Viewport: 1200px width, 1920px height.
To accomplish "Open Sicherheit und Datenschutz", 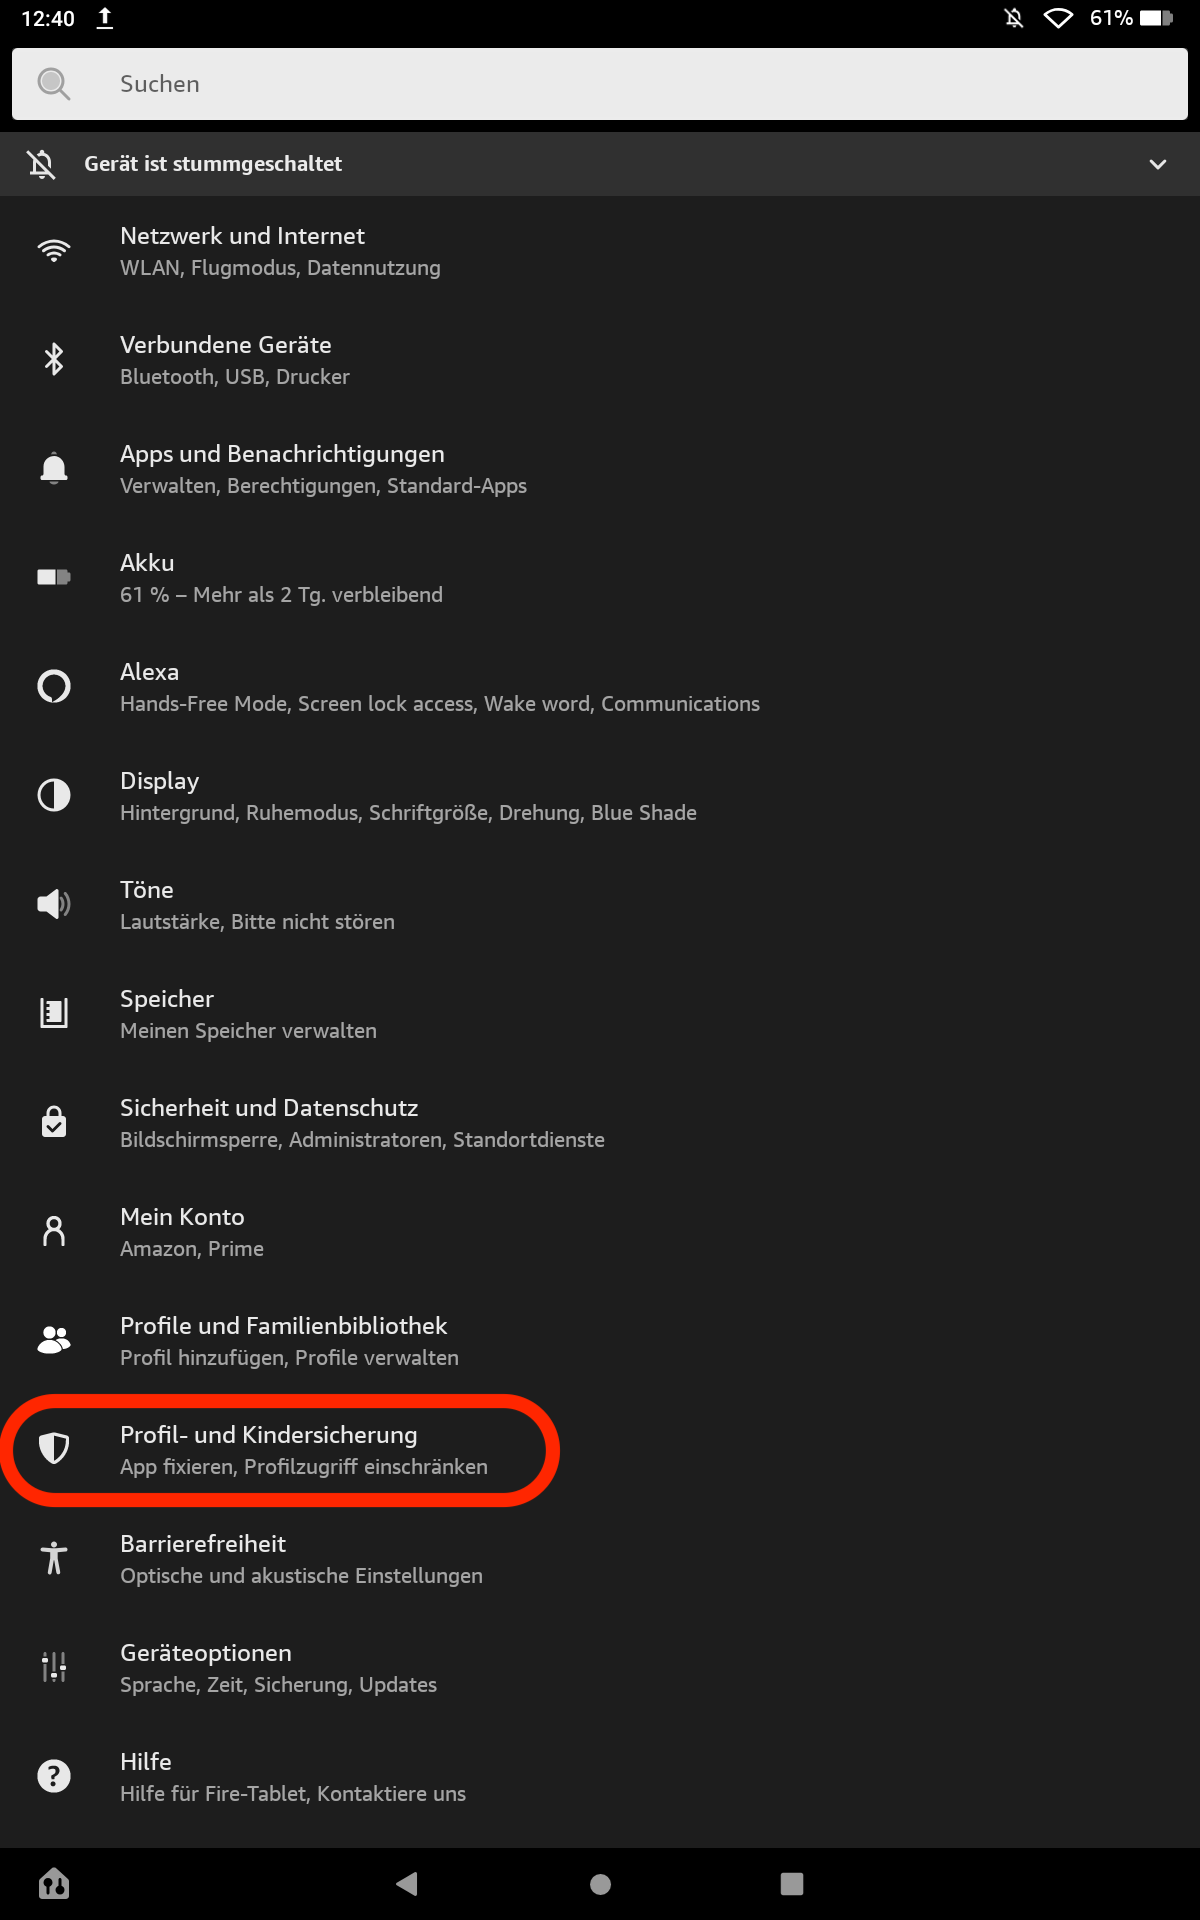I will [362, 1123].
